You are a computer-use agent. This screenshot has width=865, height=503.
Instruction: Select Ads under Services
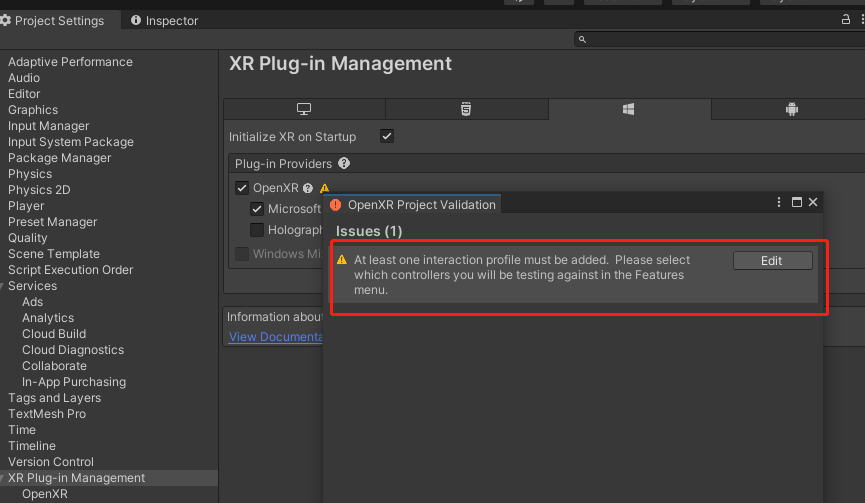coord(33,302)
